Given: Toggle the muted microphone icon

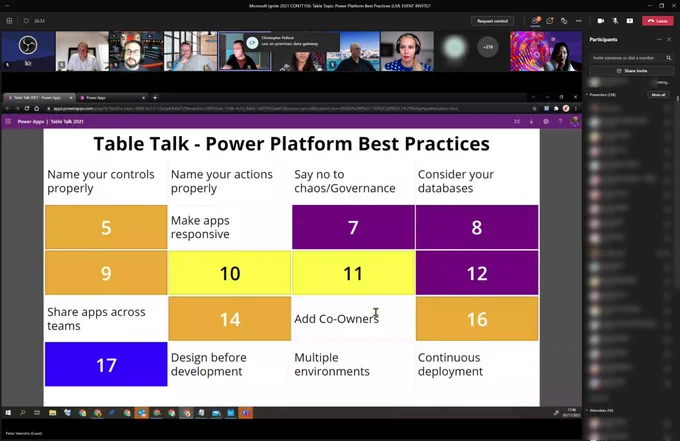Looking at the screenshot, I should [x=615, y=21].
